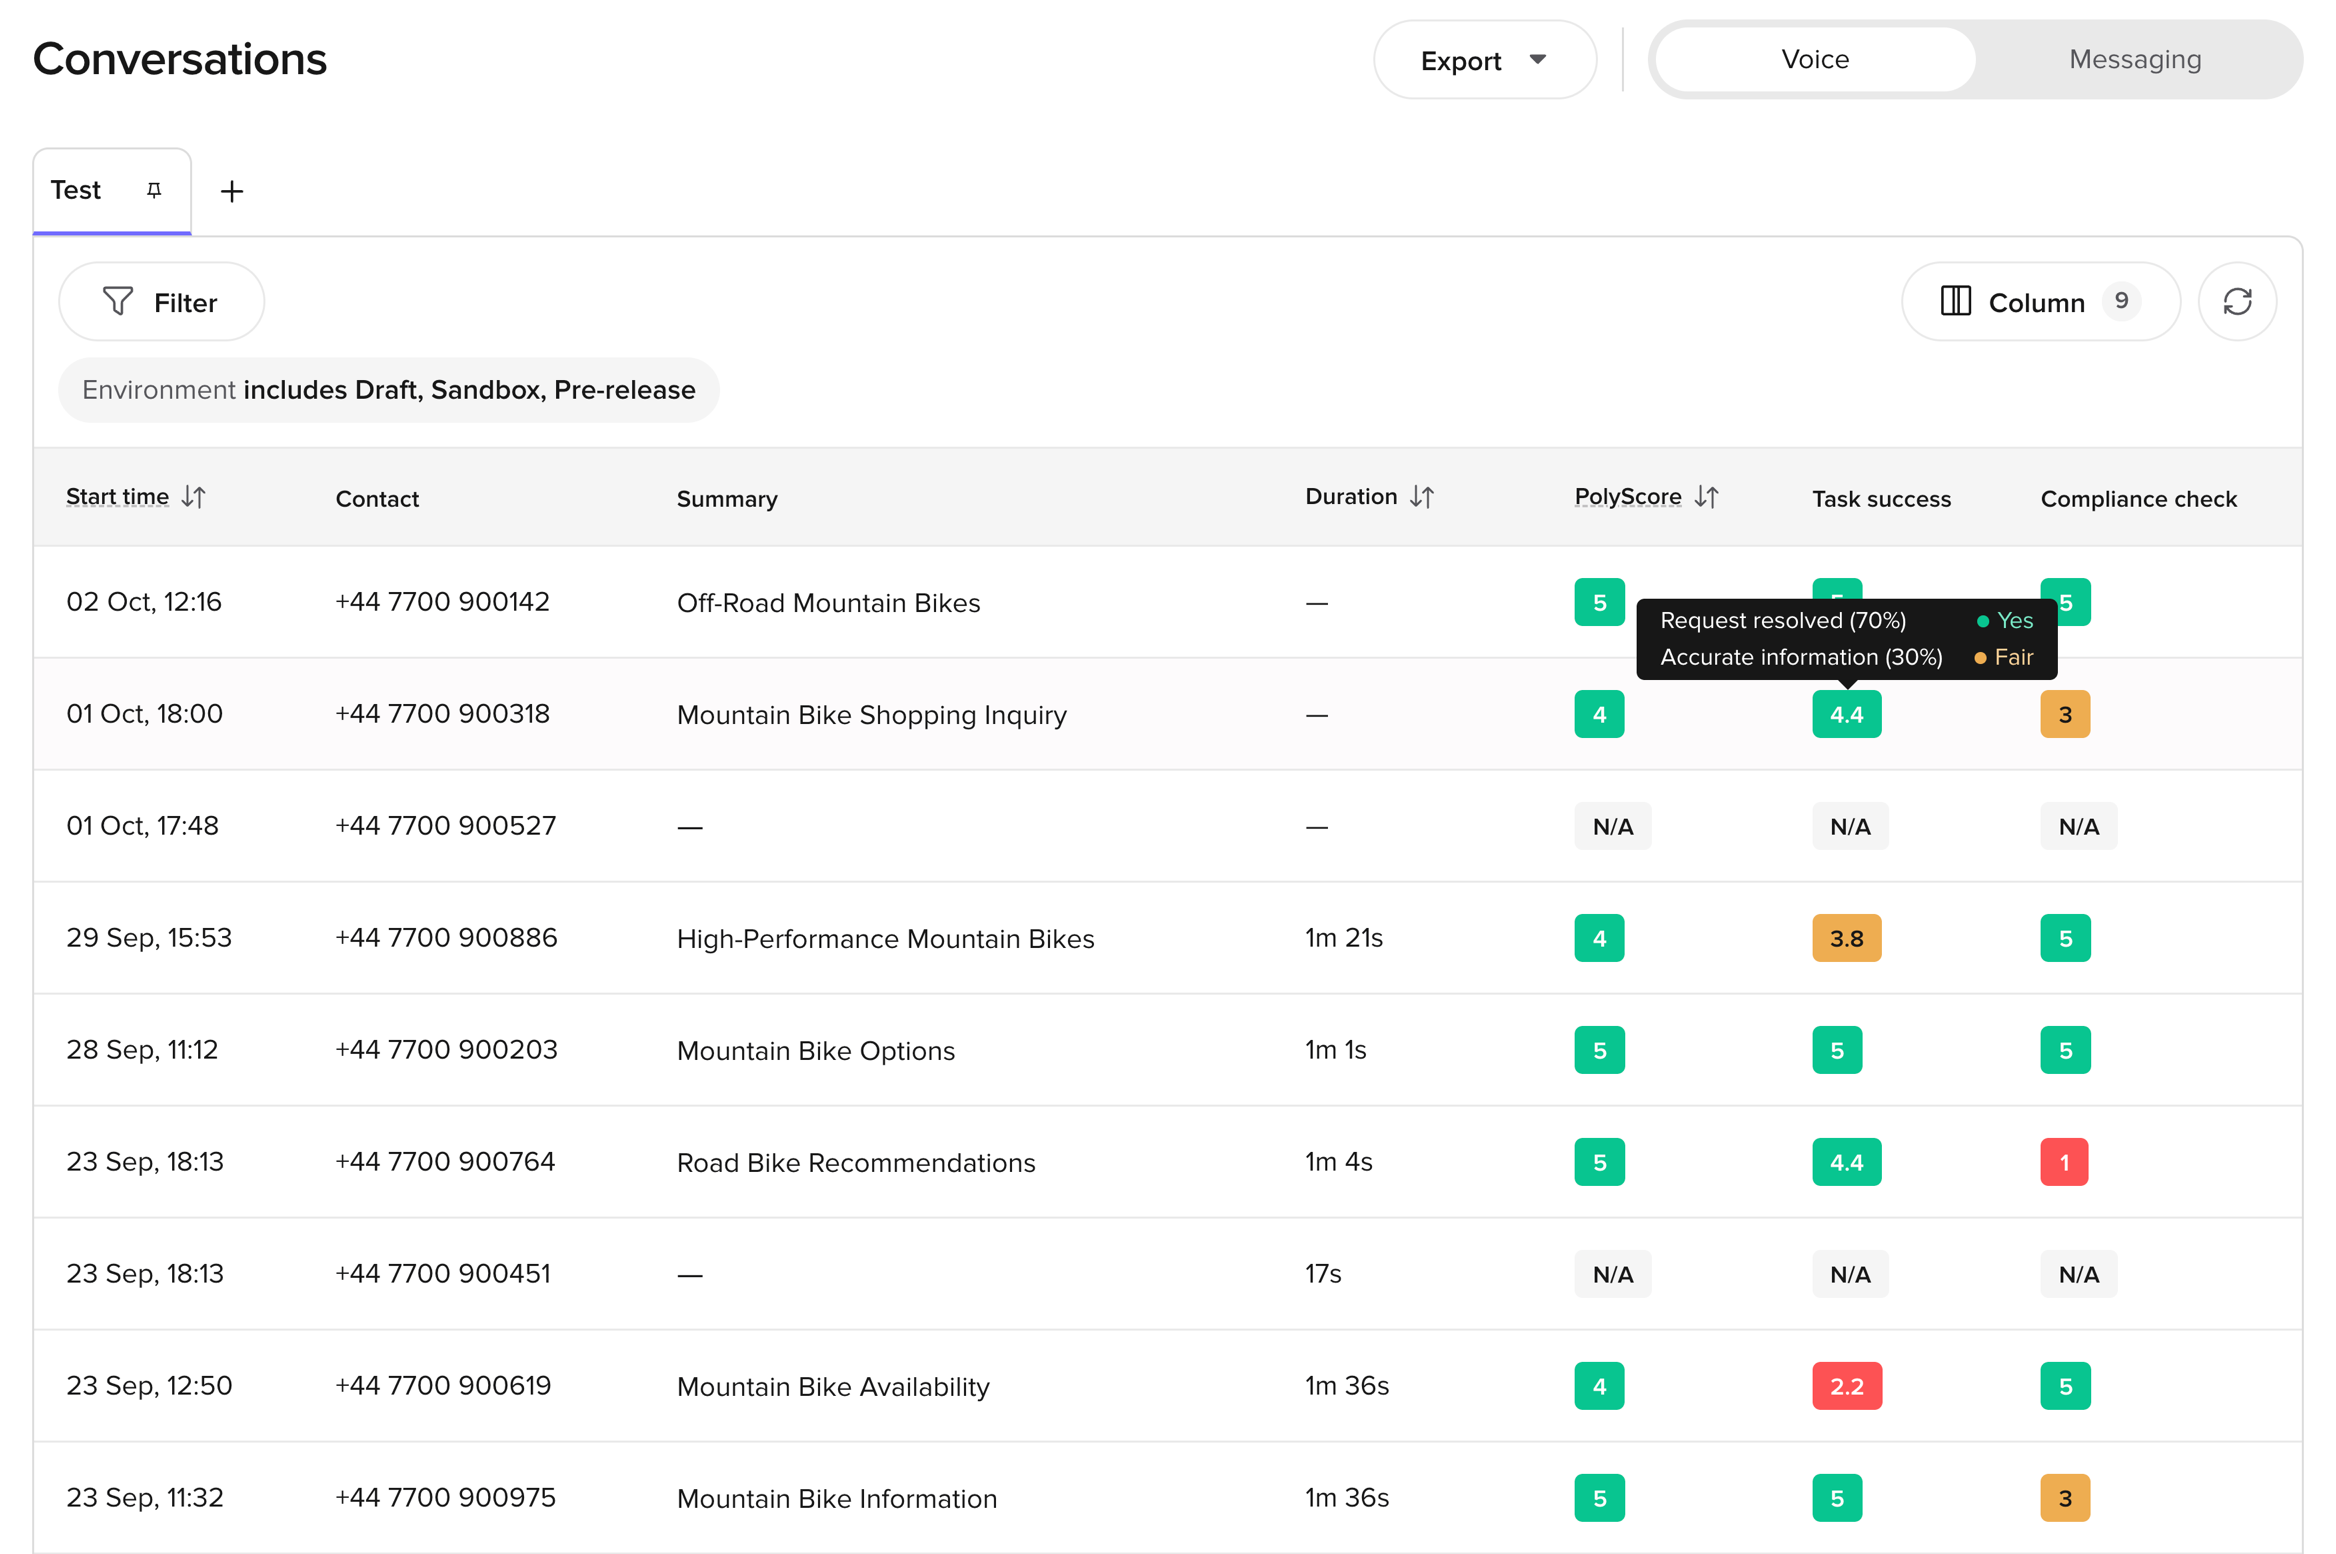2336x1554 pixels.
Task: Click duration 17s cell
Action: click(1322, 1274)
